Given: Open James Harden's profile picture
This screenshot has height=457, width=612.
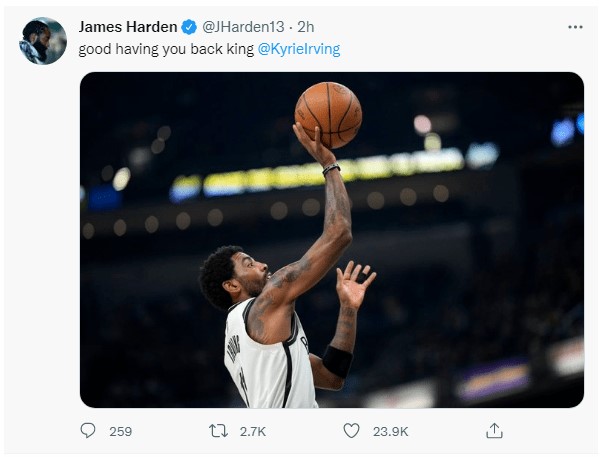Looking at the screenshot, I should [x=43, y=40].
